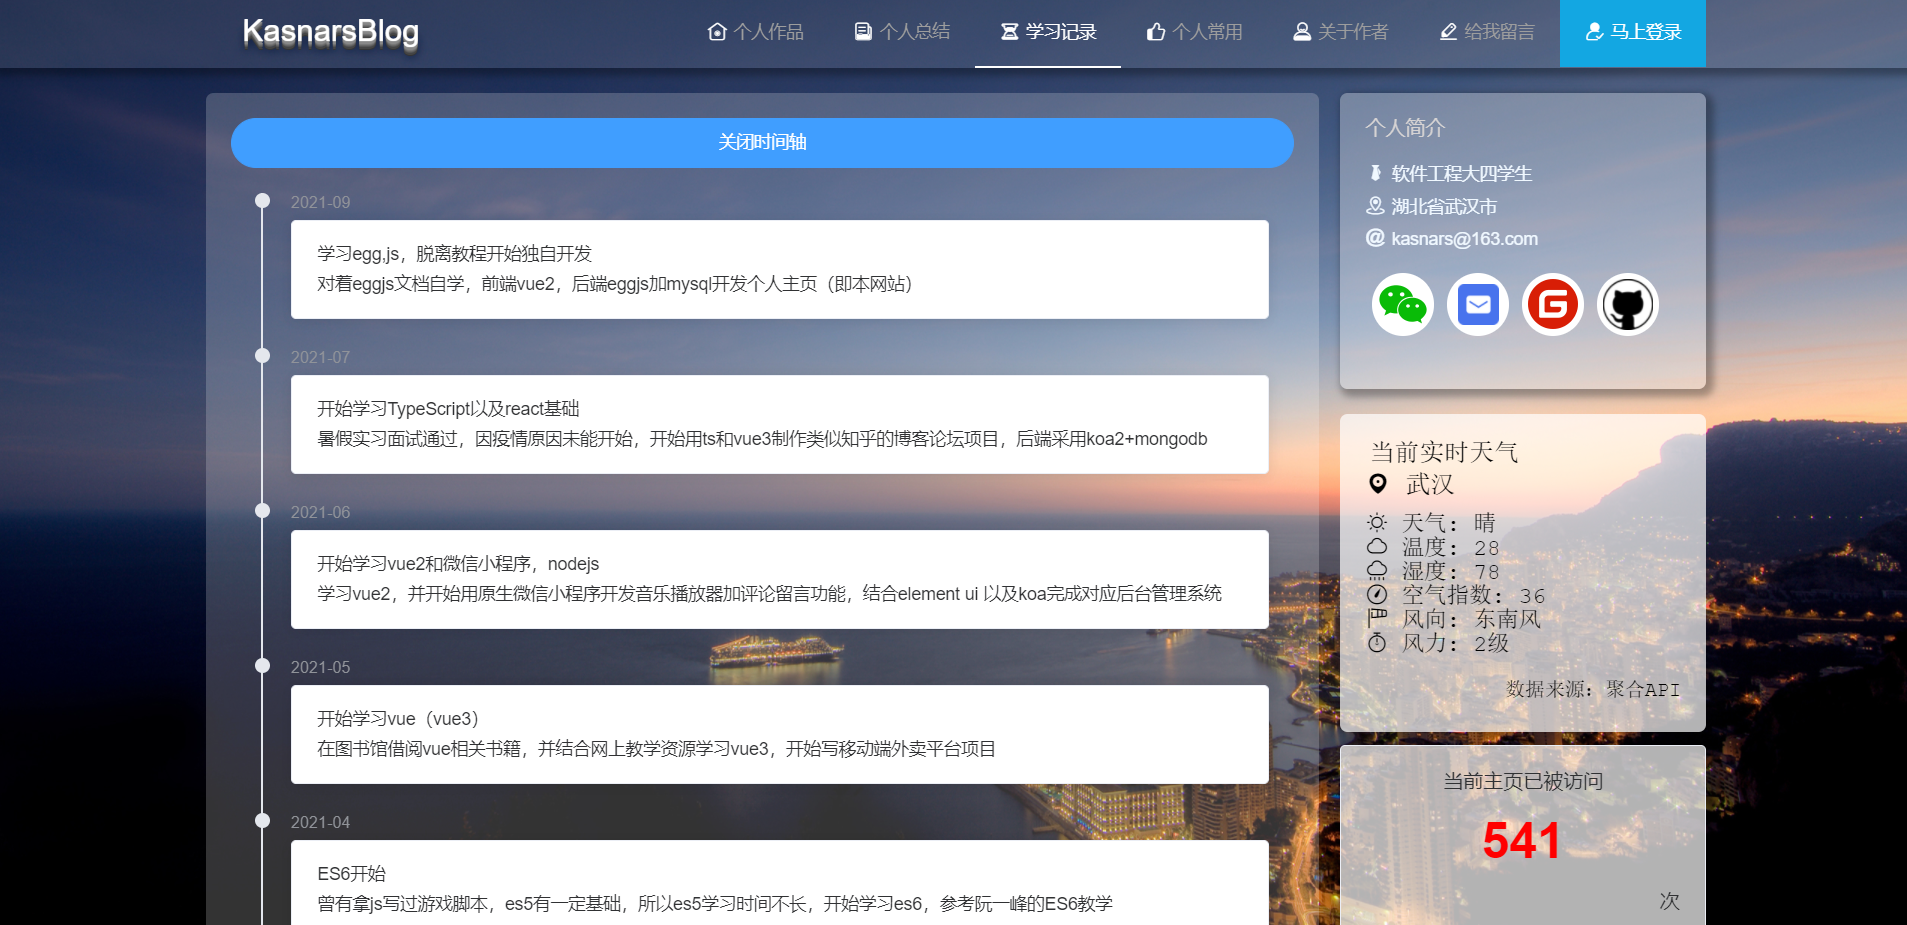
Task: Open the WeChat contact icon
Action: point(1401,304)
